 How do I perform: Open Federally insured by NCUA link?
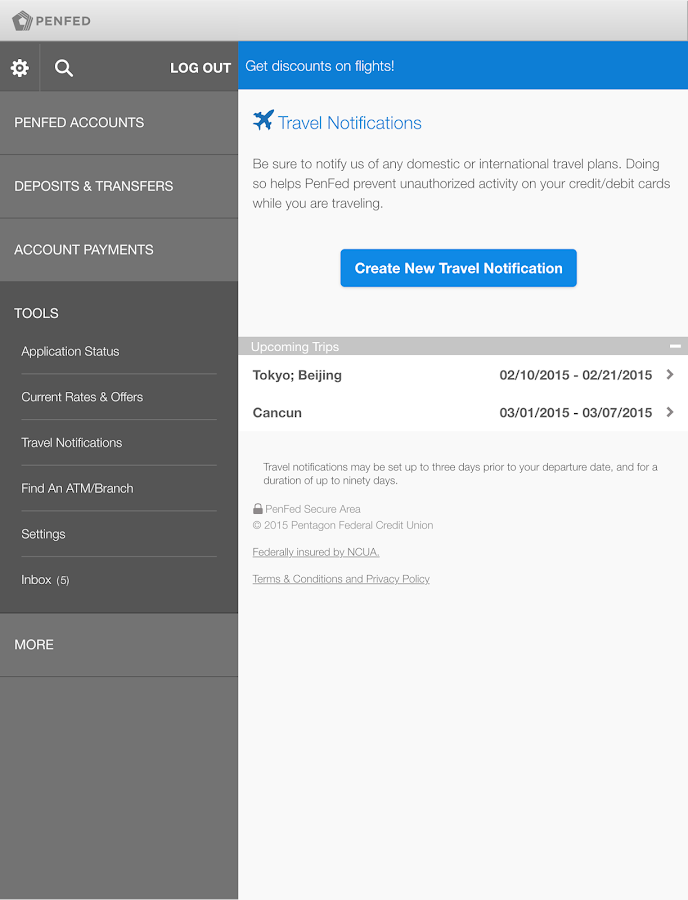tap(316, 552)
